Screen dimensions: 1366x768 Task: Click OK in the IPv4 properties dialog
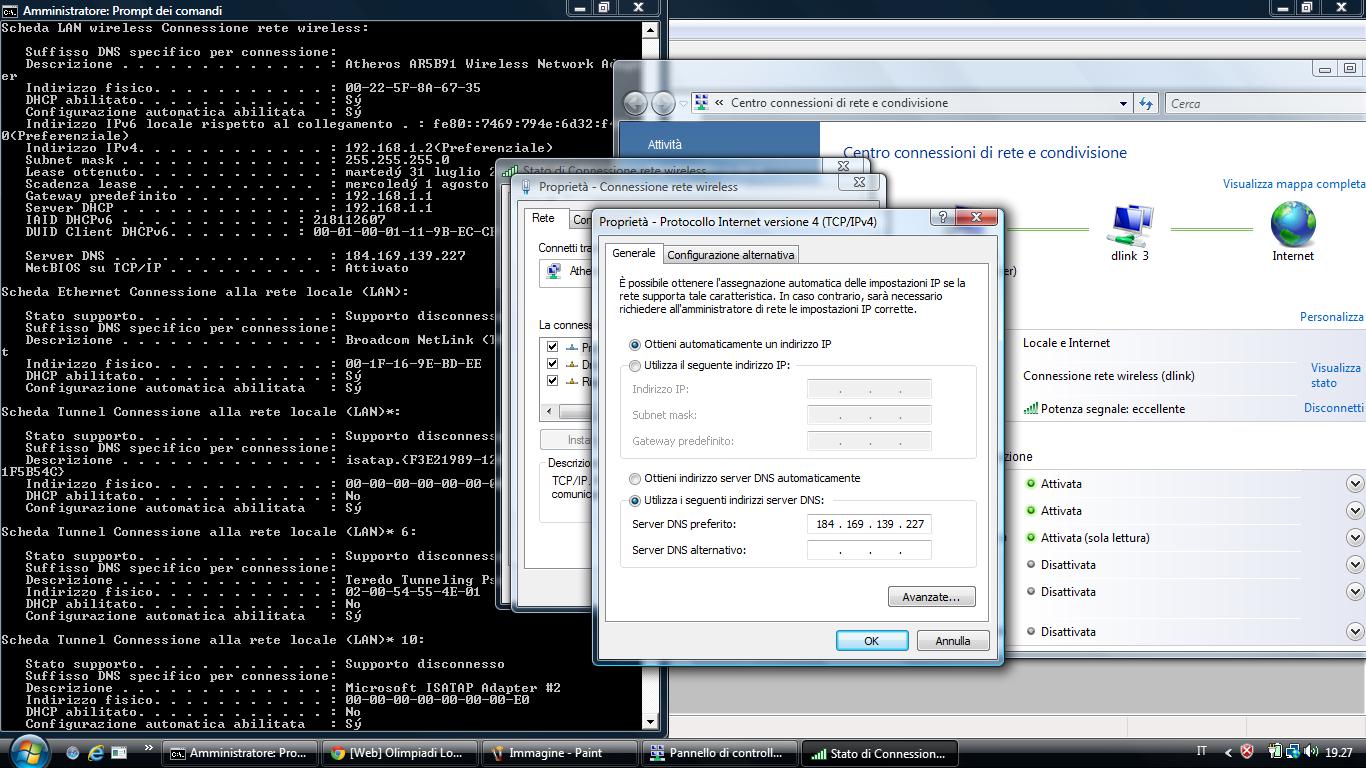coord(872,641)
